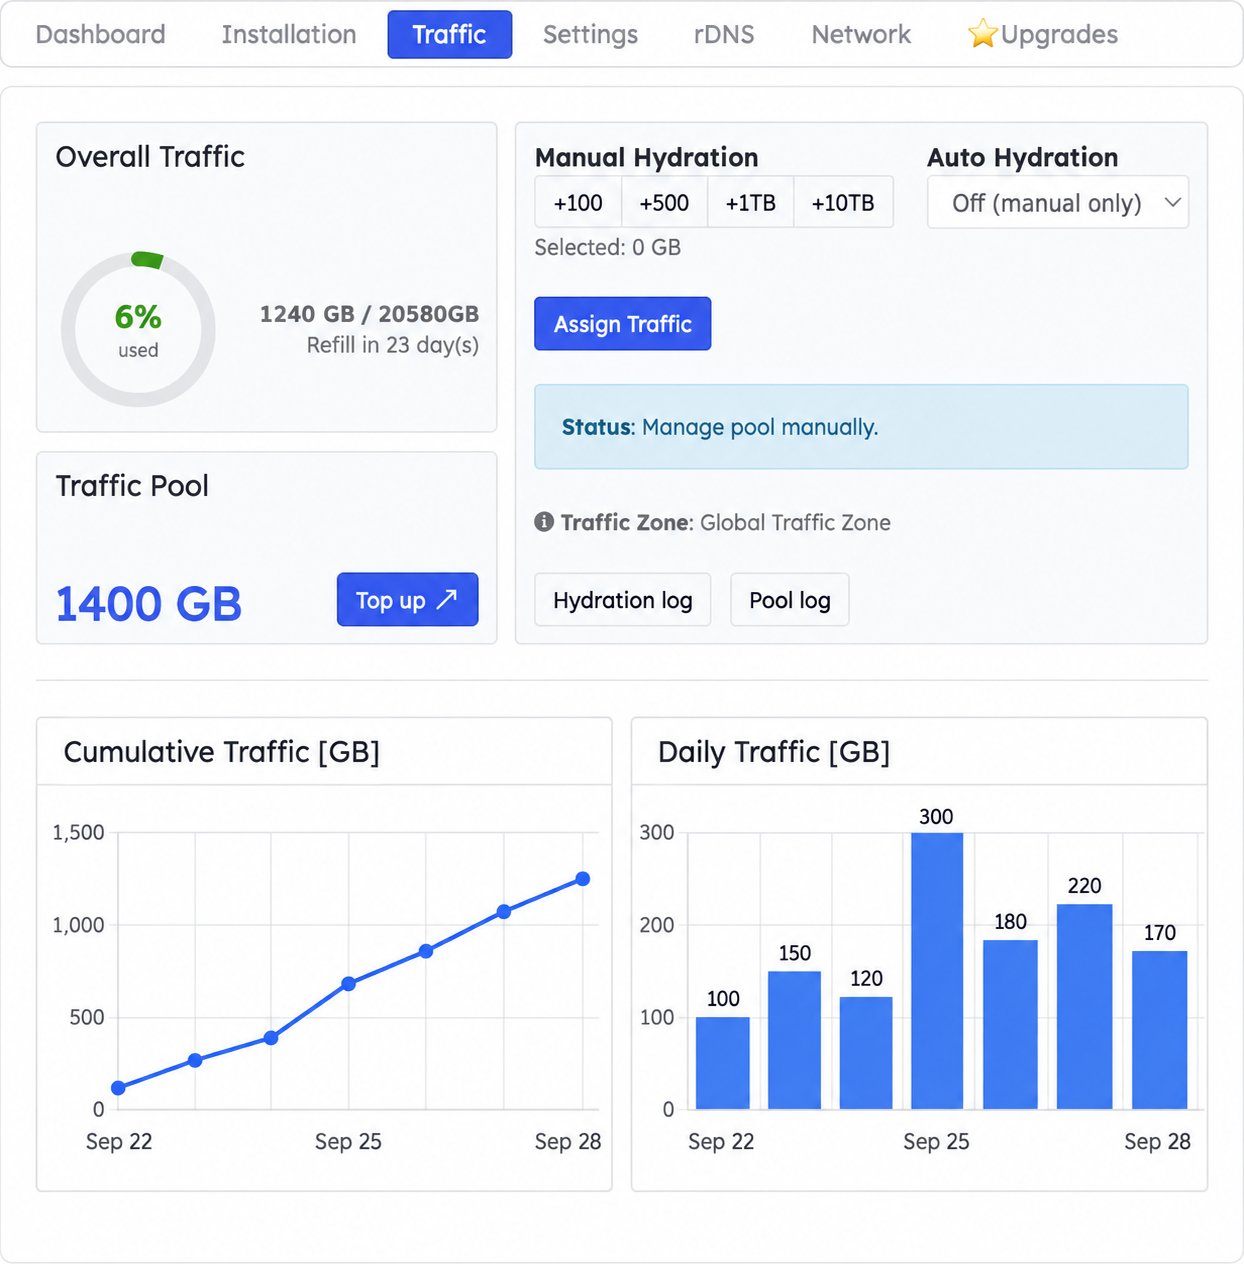Select the +500 hydration option
1244x1264 pixels.
coord(664,203)
